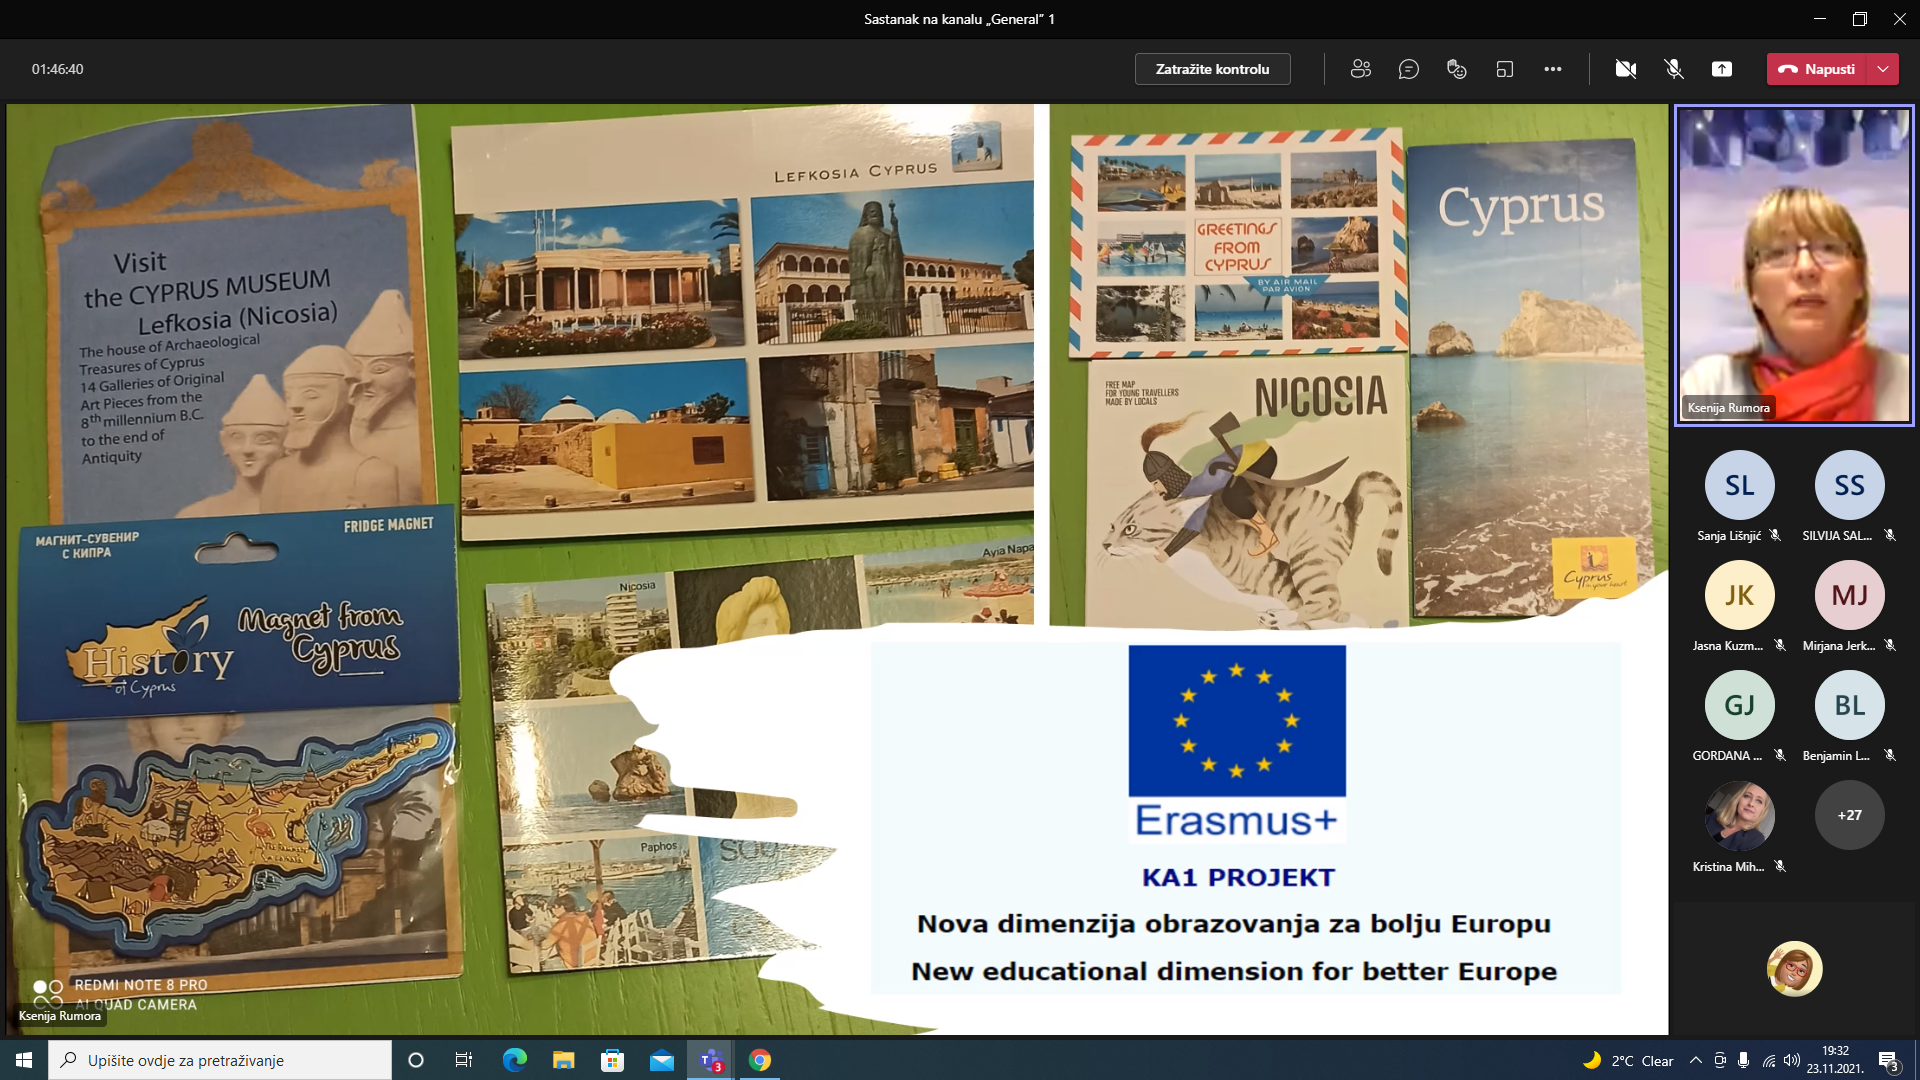Click taskbar search field Upišite ovdje
This screenshot has height=1080, width=1920.
pos(220,1060)
